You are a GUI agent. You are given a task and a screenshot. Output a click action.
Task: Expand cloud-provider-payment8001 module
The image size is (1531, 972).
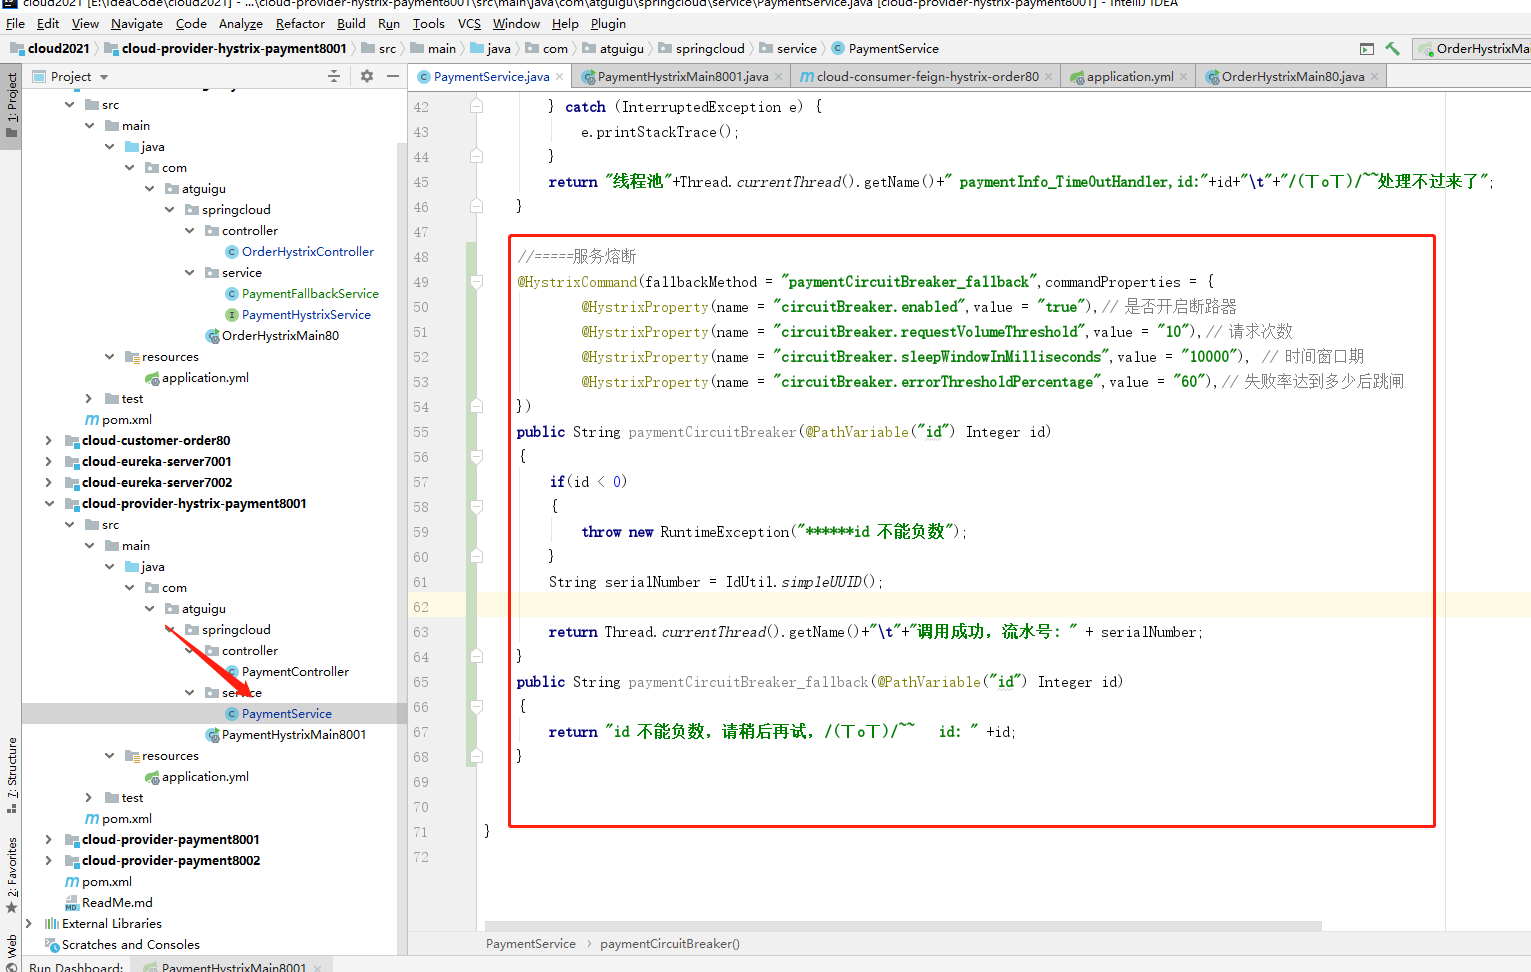pos(48,840)
